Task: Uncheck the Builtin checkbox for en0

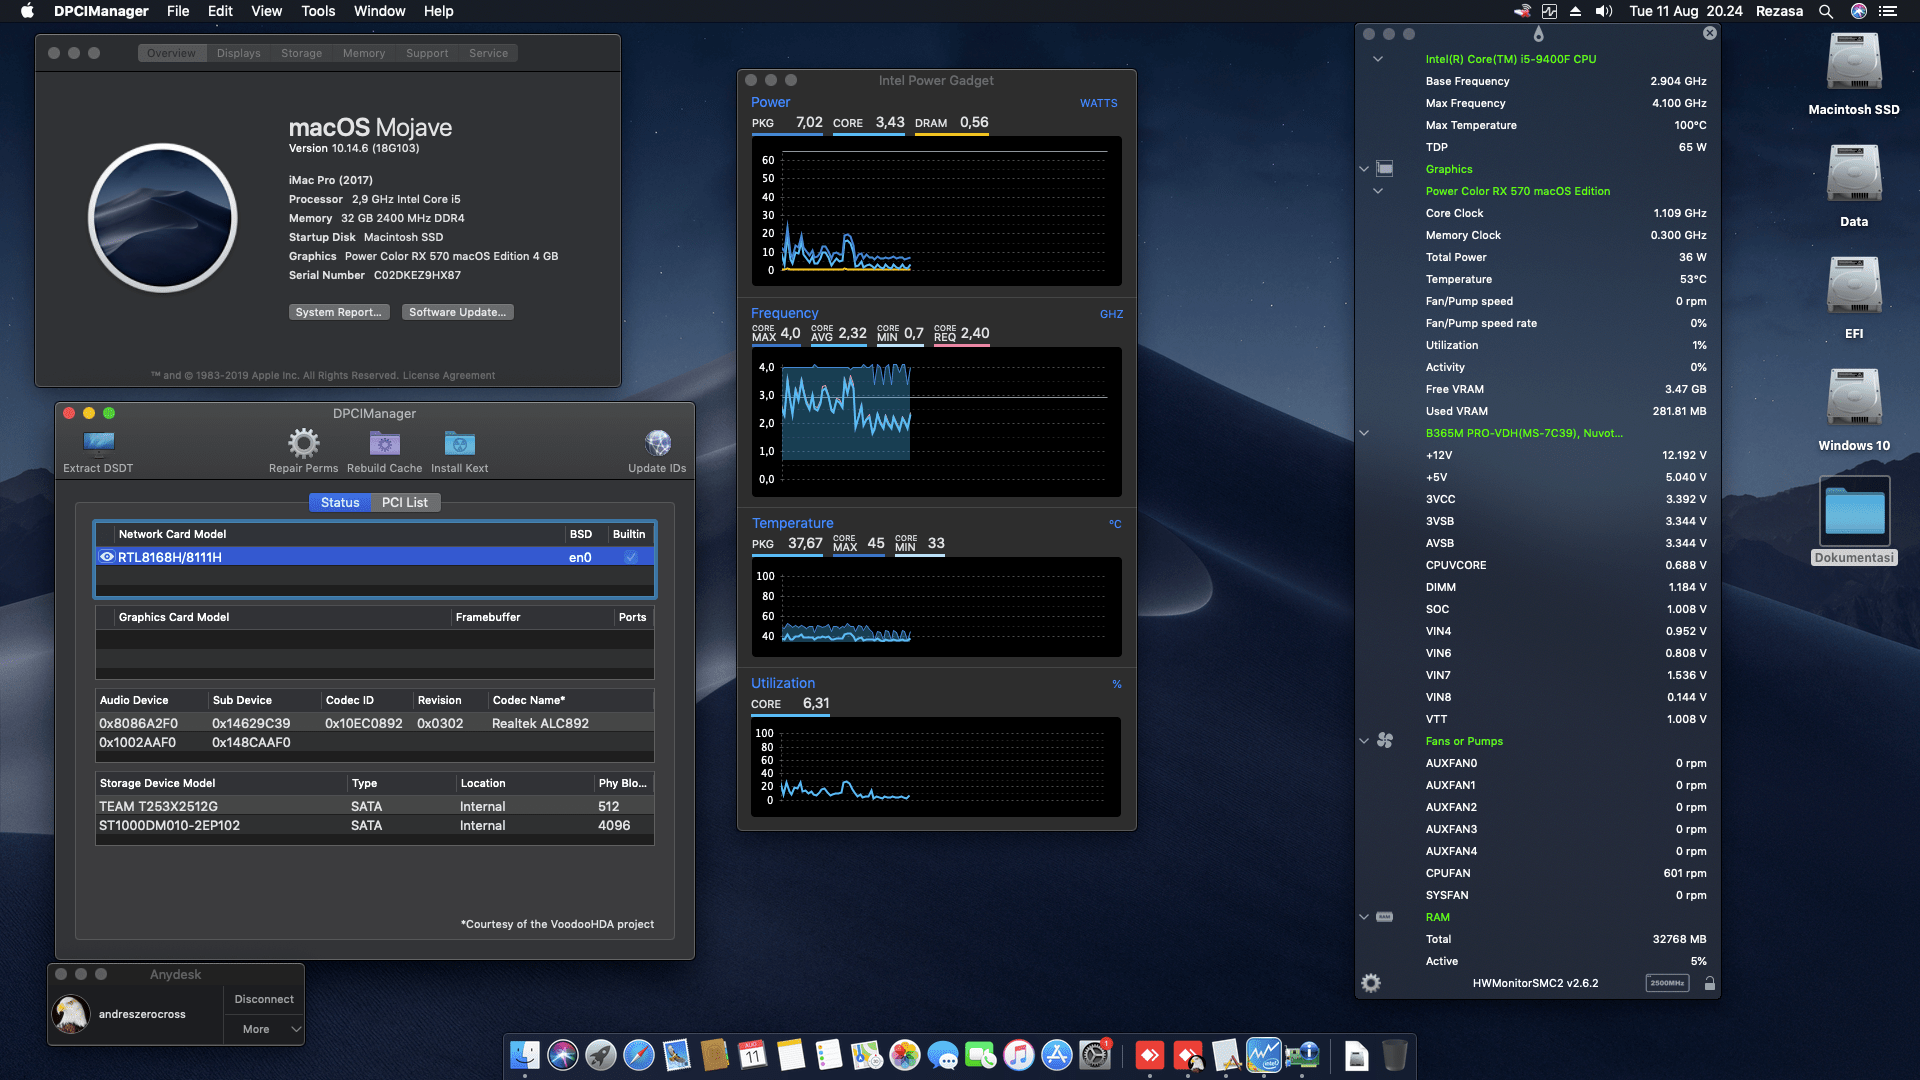Action: point(630,557)
